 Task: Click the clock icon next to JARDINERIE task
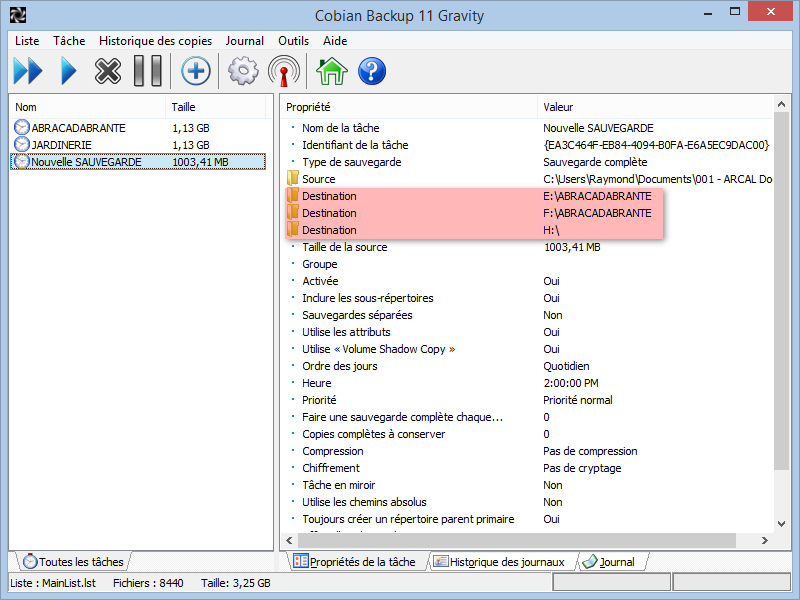tap(22, 144)
